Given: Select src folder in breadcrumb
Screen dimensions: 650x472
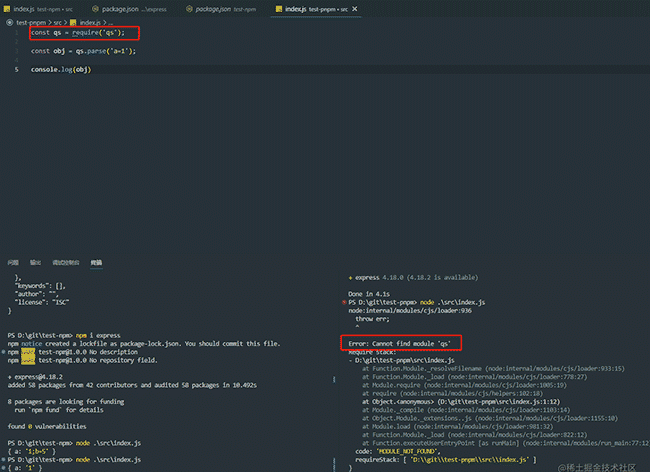Looking at the screenshot, I should click(58, 22).
